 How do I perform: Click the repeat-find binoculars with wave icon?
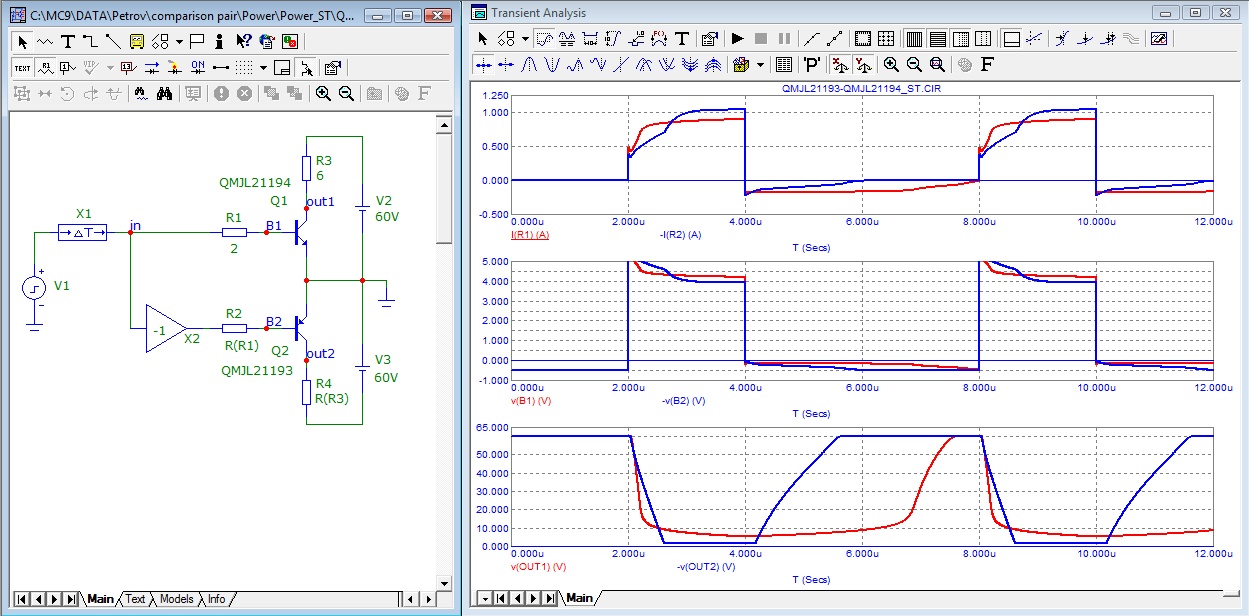pos(142,93)
